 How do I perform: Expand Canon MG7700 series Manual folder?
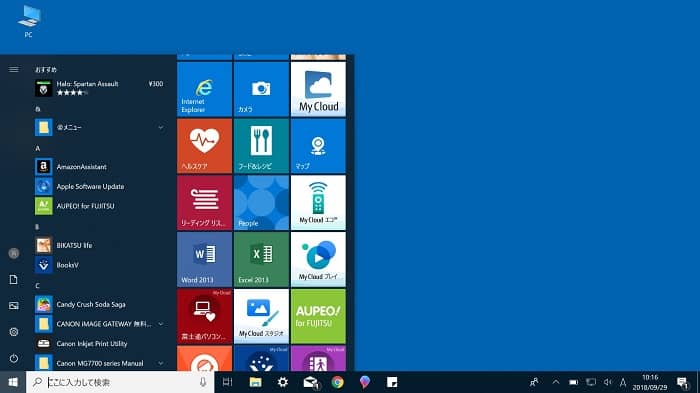(100, 363)
